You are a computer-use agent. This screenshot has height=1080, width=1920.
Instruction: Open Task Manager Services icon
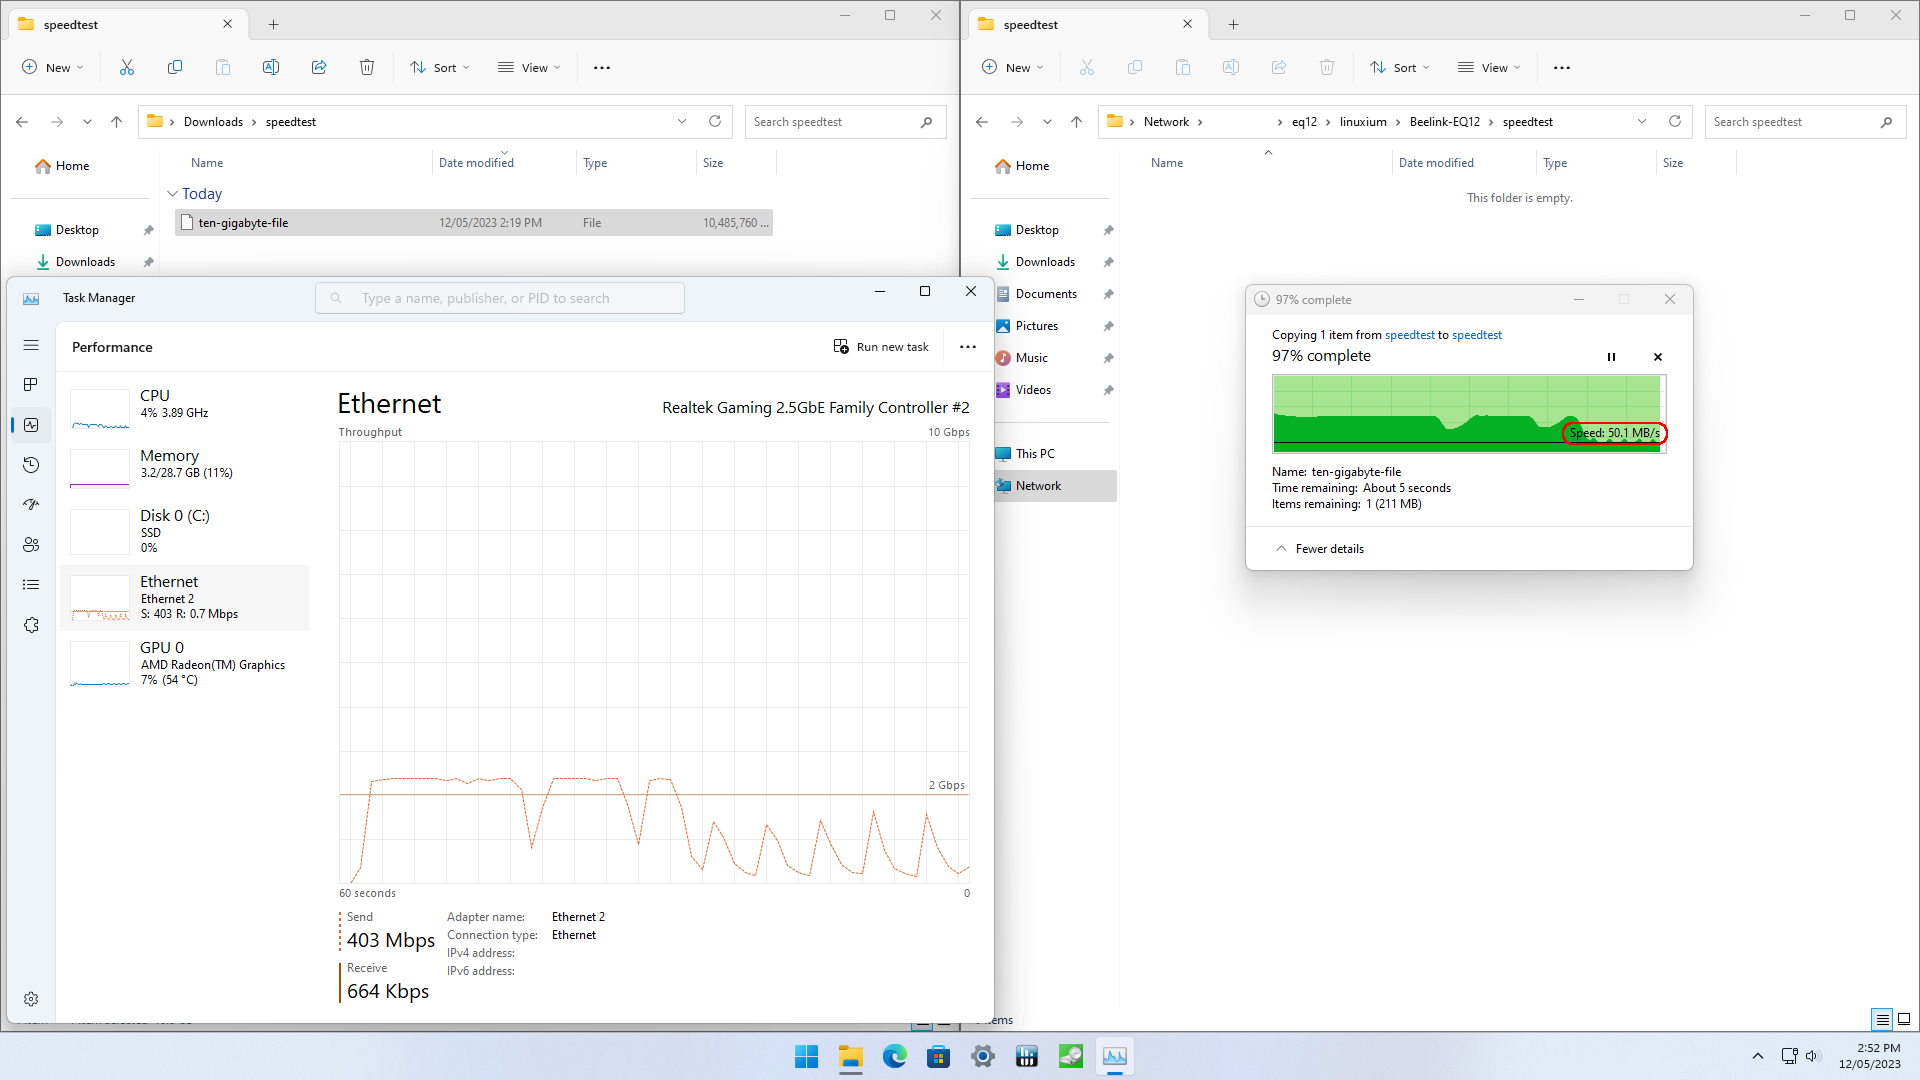tap(31, 625)
